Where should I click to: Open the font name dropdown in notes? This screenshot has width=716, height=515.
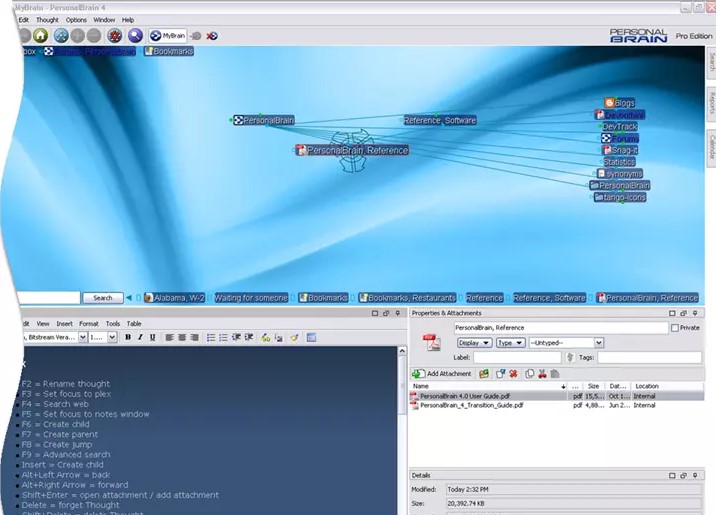click(83, 338)
